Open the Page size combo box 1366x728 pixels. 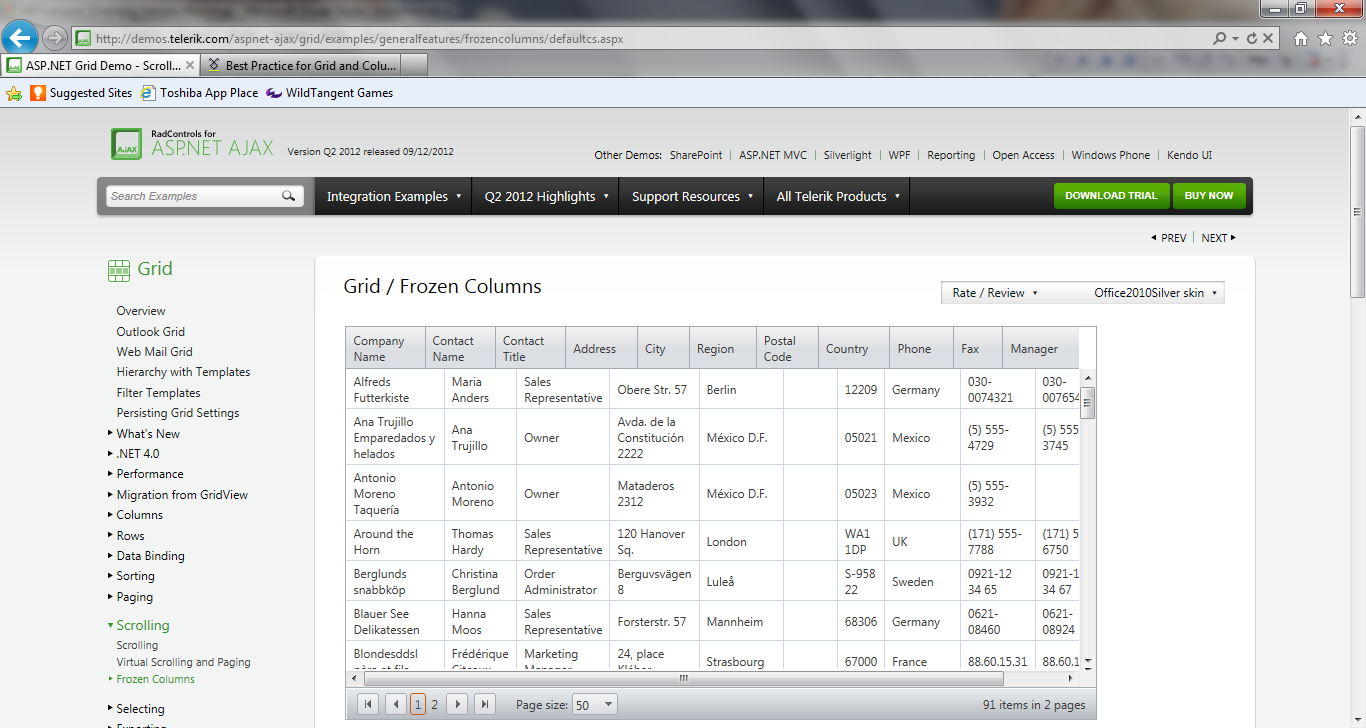(x=594, y=705)
